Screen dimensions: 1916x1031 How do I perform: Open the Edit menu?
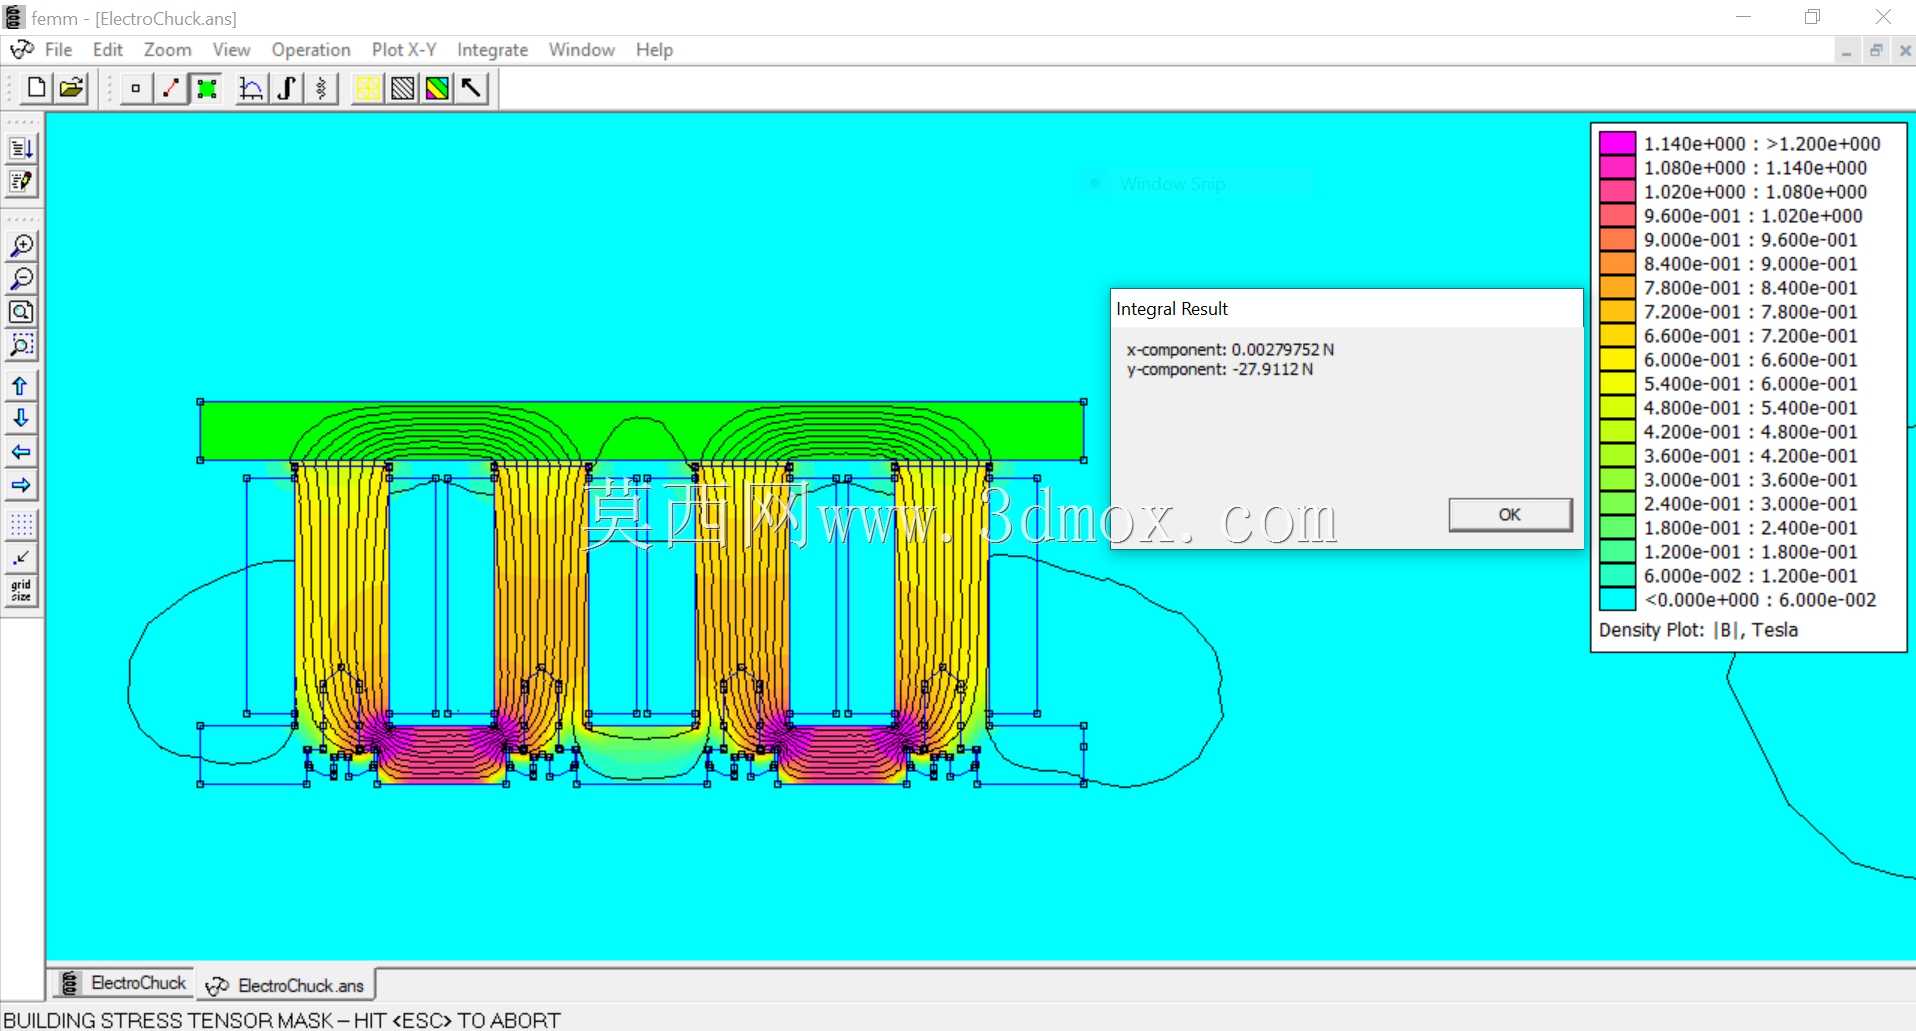pyautogui.click(x=107, y=50)
